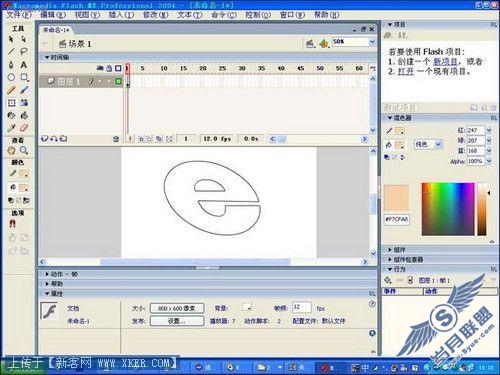Select the Arrow selection tool
Image resolution: width=500 pixels, height=375 pixels.
[x=11, y=39]
